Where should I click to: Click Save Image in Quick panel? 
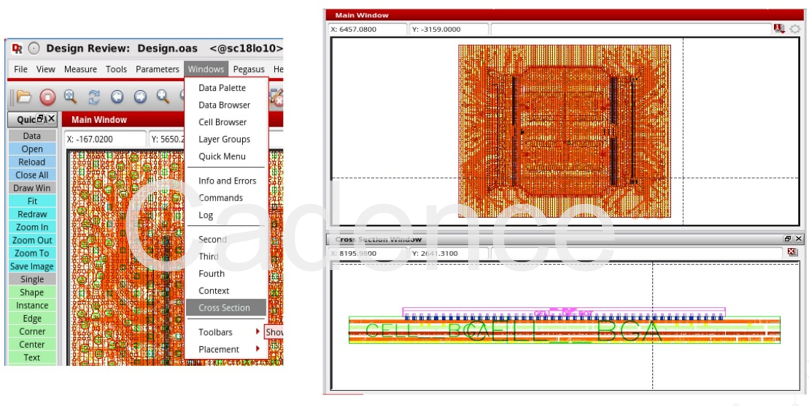pos(32,266)
